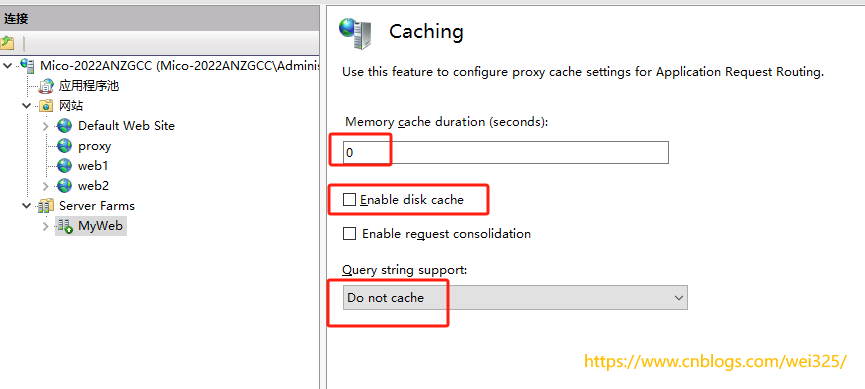
Task: Open the Query string support dropdown
Action: 515,297
